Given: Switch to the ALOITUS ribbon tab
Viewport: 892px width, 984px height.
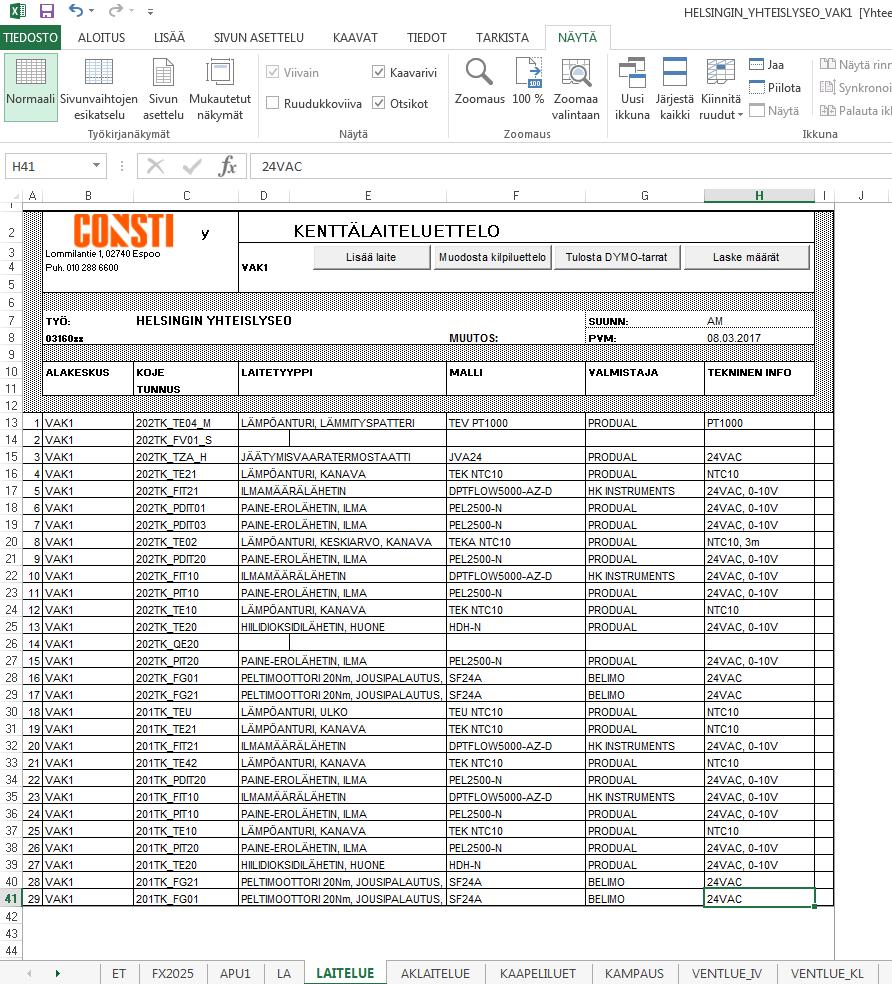Looking at the screenshot, I should click(x=101, y=38).
